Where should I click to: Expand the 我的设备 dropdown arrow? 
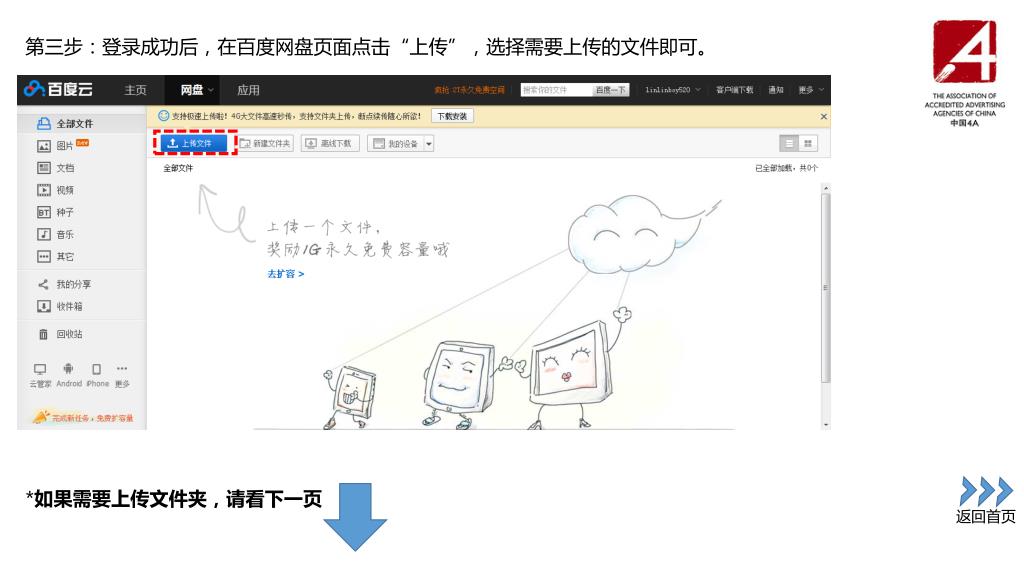click(430, 143)
